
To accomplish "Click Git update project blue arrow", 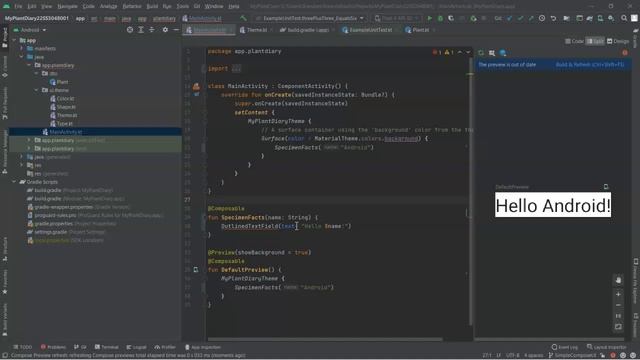I will pyautogui.click(x=509, y=18).
